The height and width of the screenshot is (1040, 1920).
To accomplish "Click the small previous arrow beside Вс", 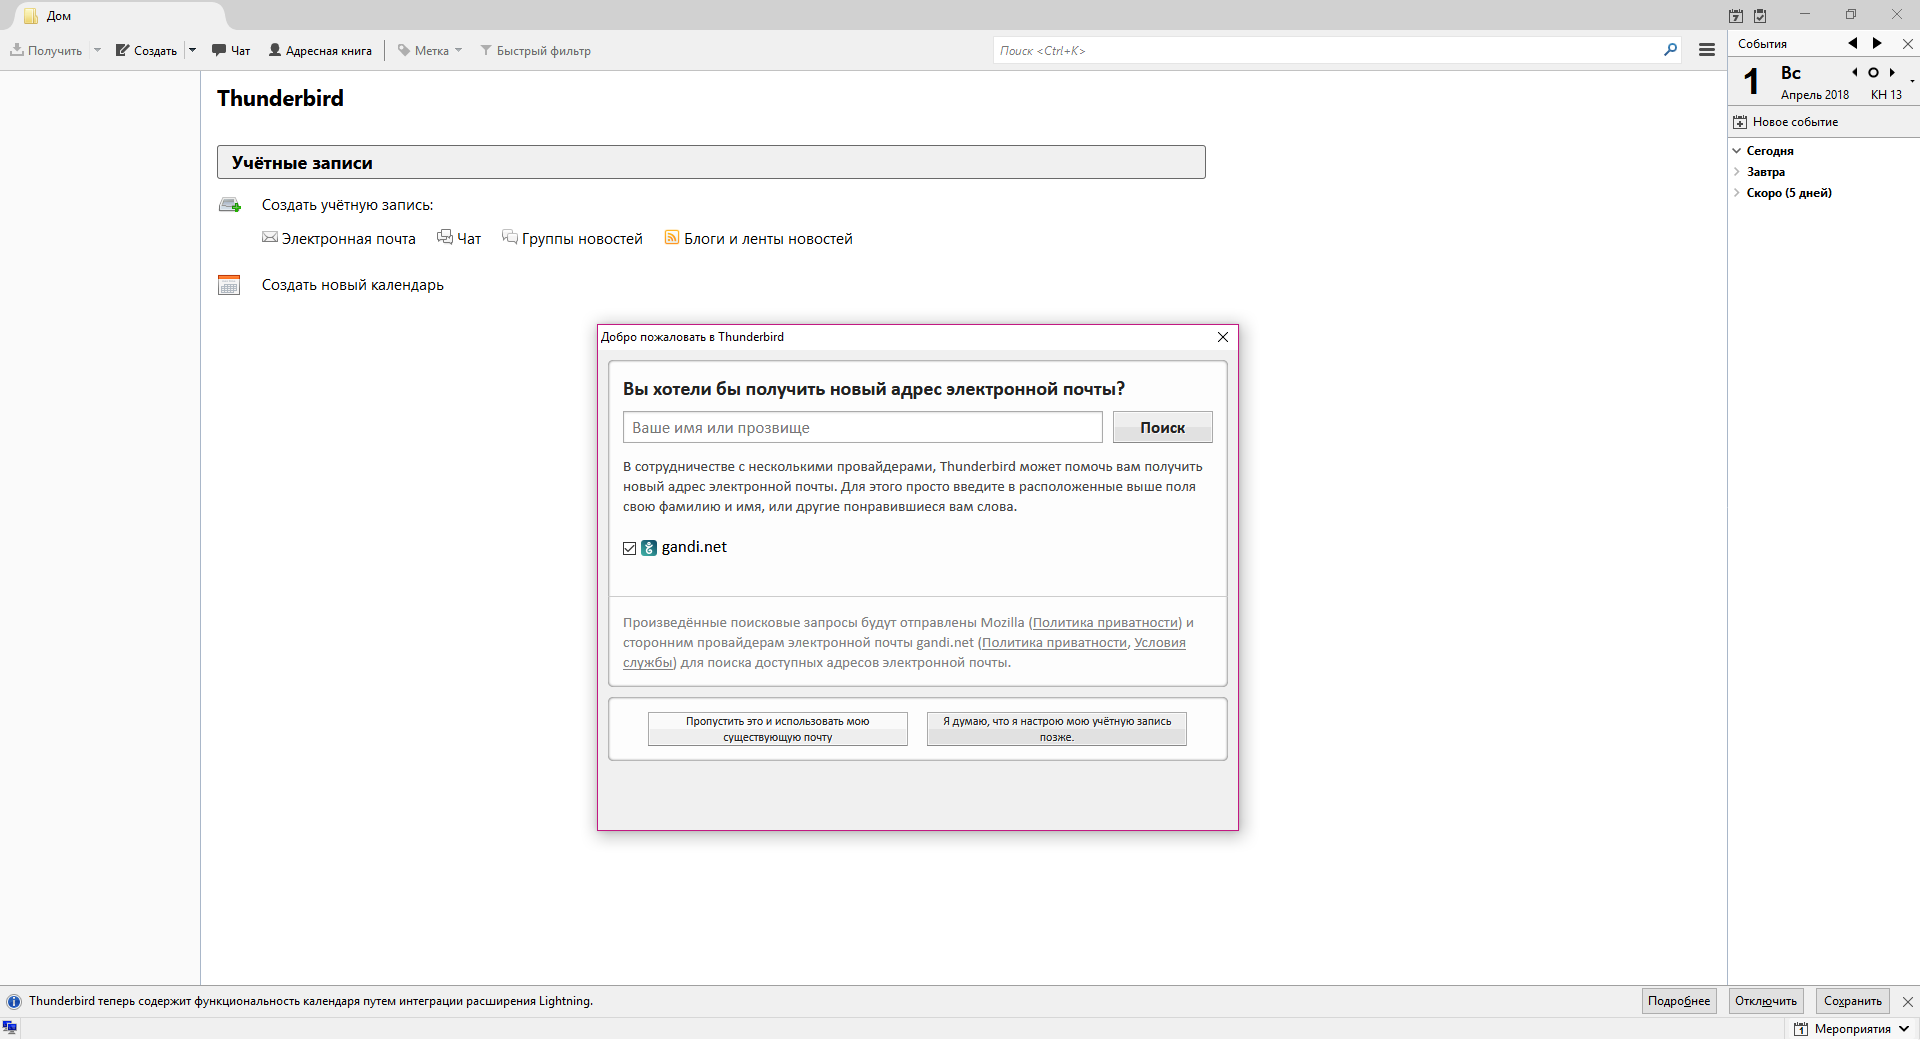I will pyautogui.click(x=1855, y=72).
